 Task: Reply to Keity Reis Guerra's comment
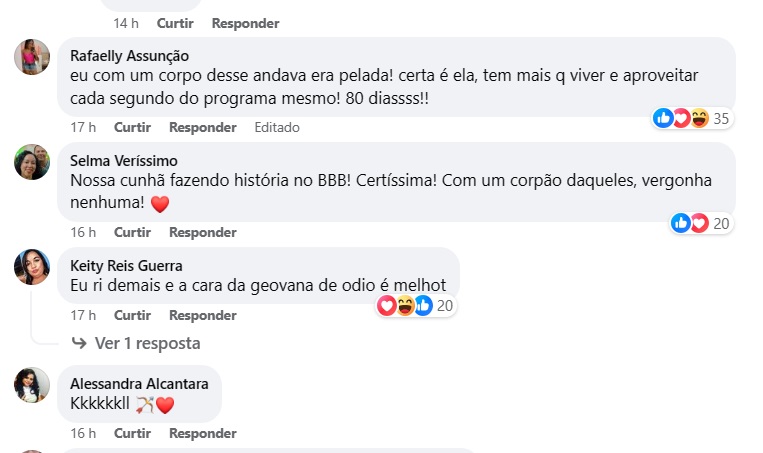(202, 316)
